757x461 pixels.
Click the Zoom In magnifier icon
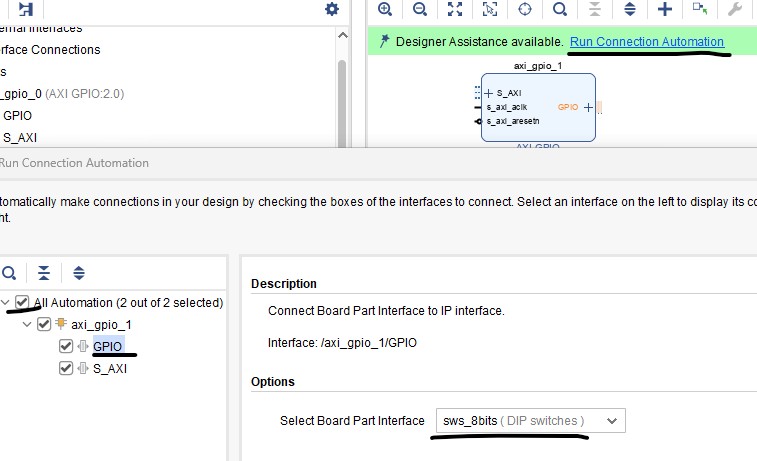pos(385,9)
